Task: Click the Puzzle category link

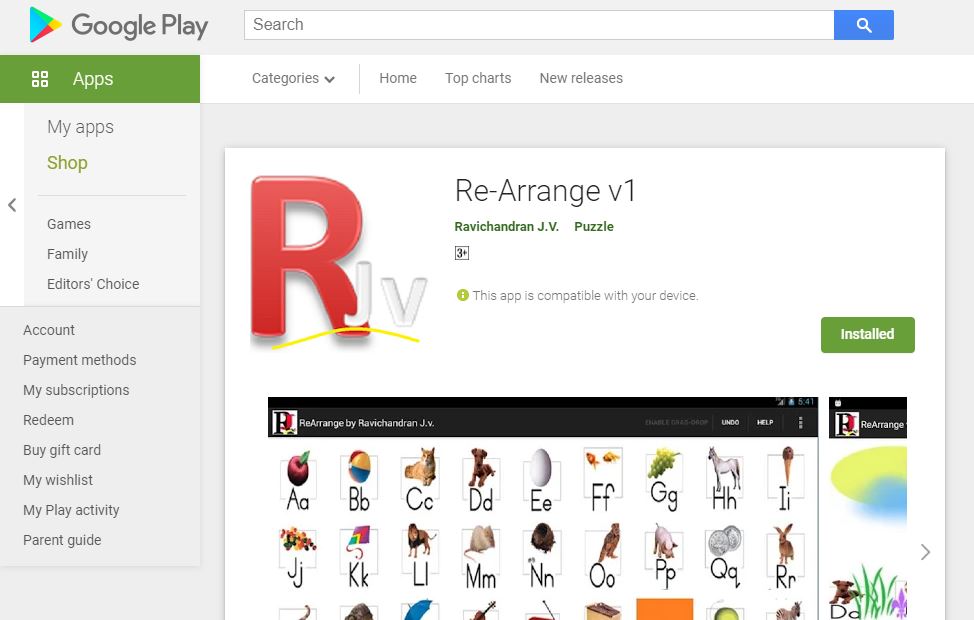Action: 594,227
